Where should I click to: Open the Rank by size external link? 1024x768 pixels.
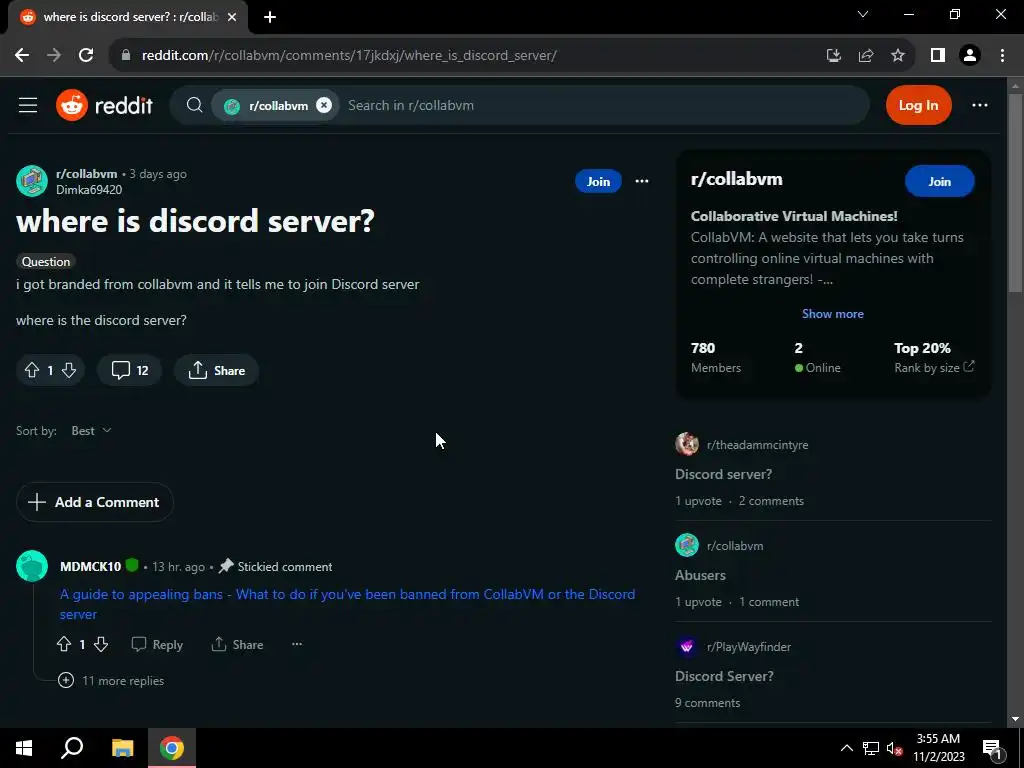point(934,368)
